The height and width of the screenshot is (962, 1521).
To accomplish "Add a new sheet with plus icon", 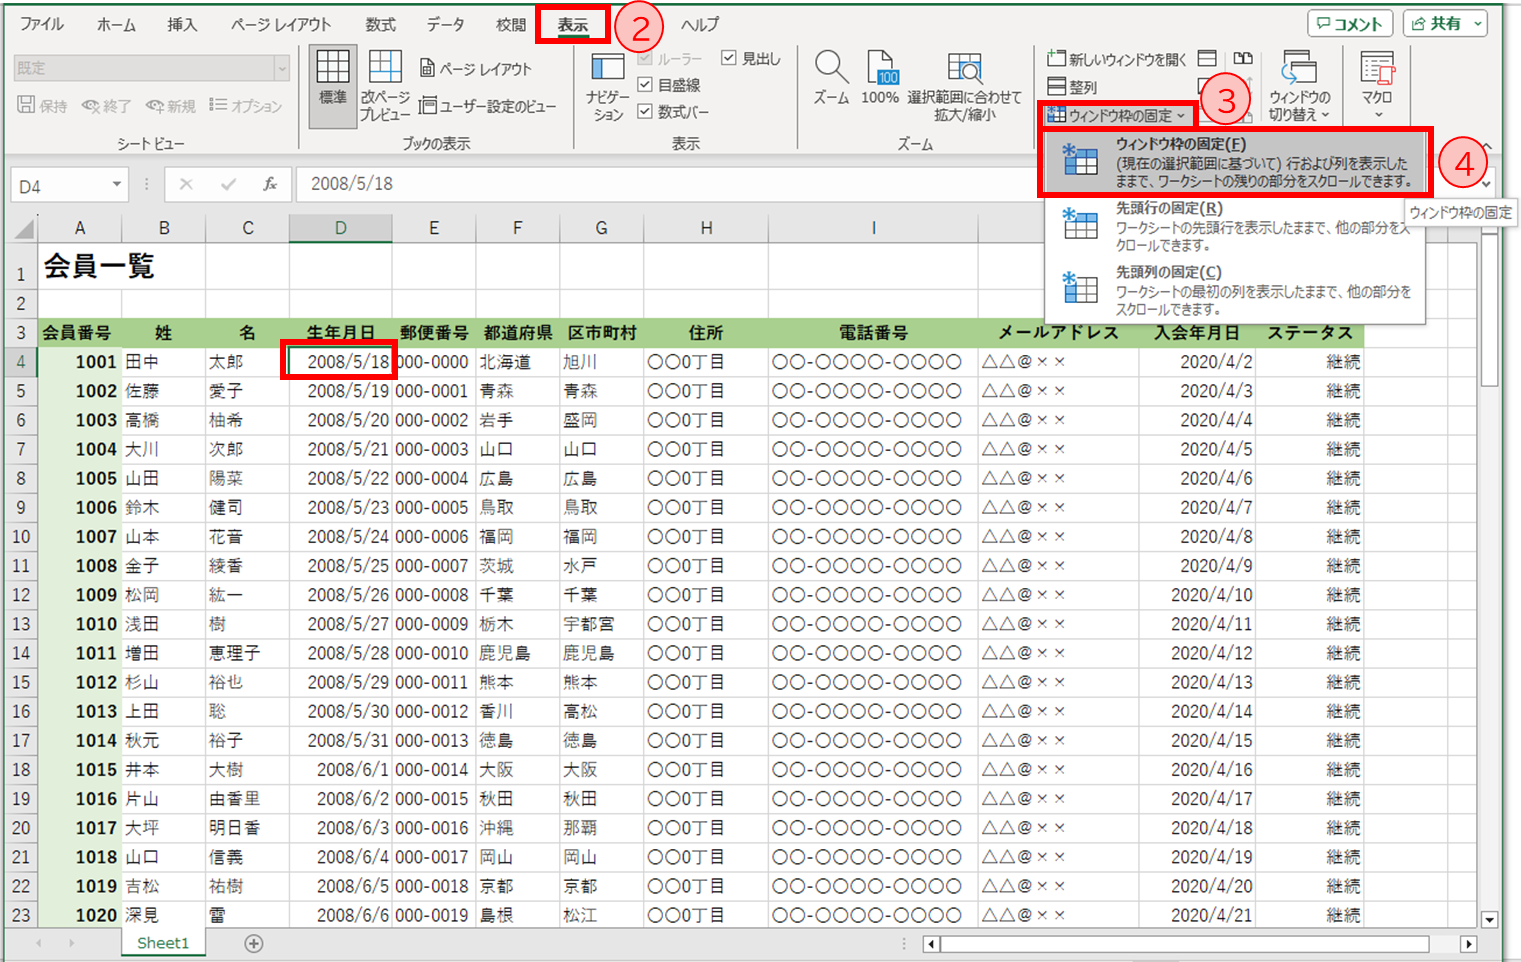I will click(x=254, y=944).
